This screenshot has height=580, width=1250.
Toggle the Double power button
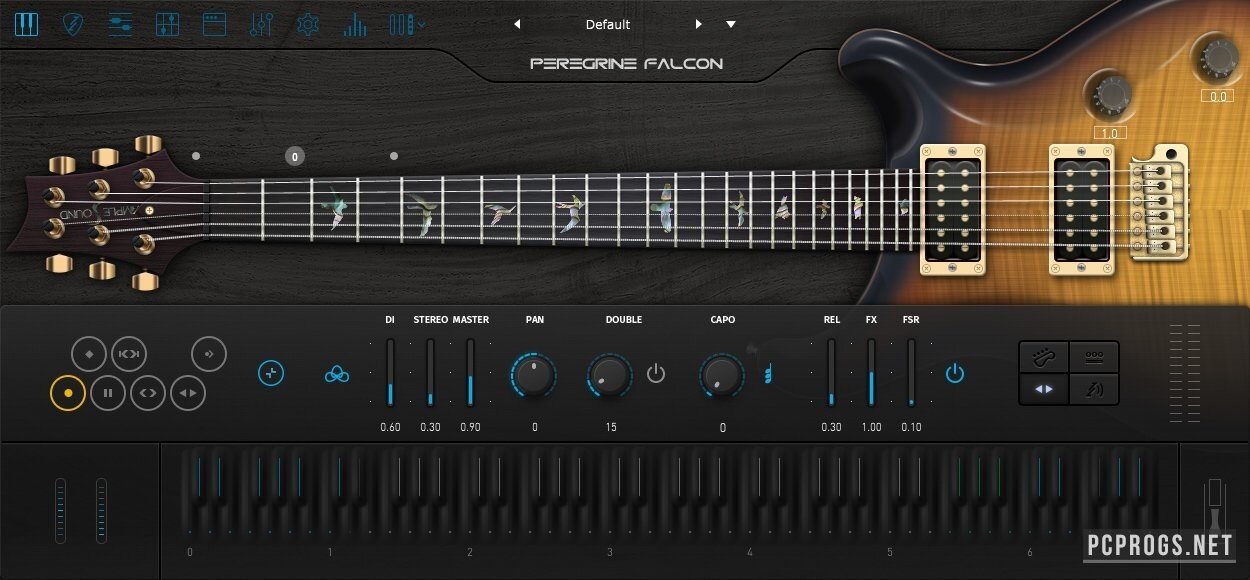pos(656,374)
